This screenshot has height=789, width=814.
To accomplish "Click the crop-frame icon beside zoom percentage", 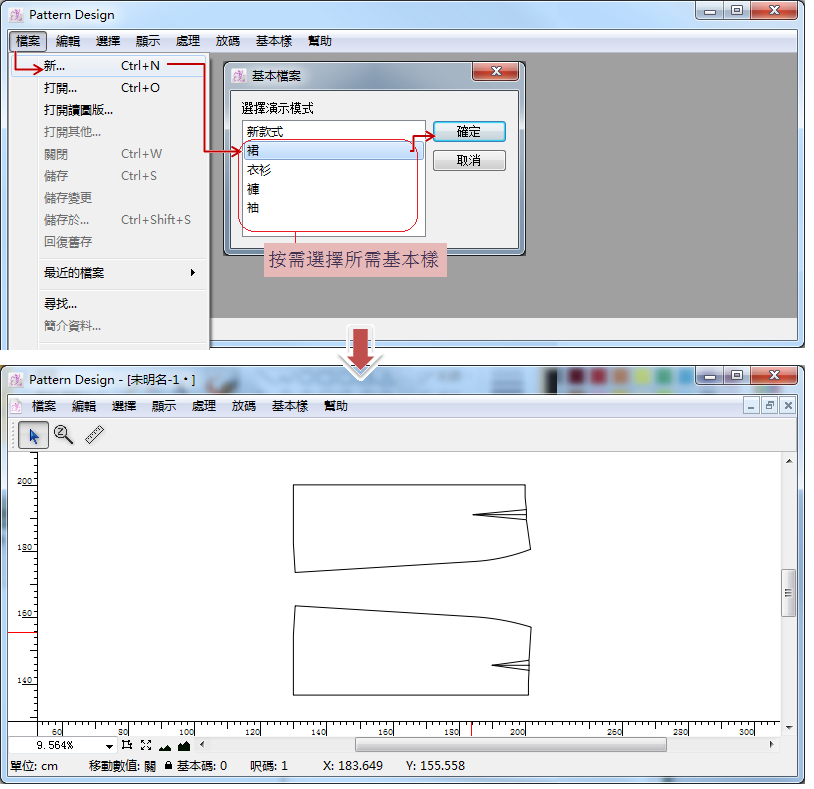I will [x=127, y=745].
